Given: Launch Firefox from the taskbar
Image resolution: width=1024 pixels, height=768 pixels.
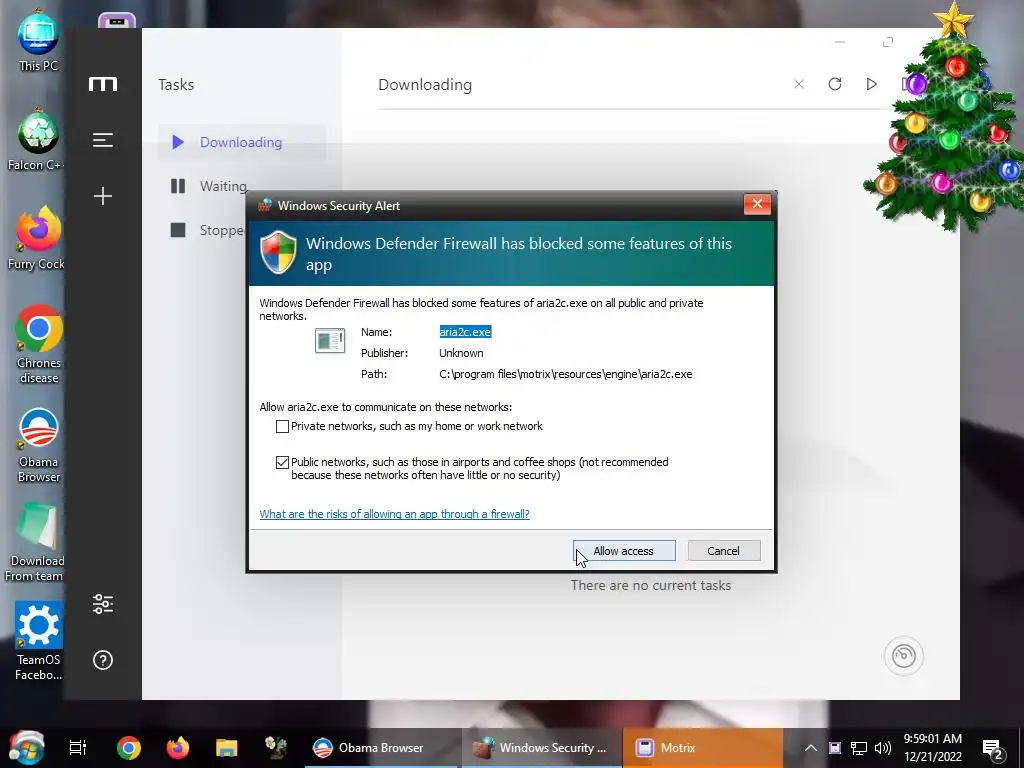Looking at the screenshot, I should click(x=178, y=748).
